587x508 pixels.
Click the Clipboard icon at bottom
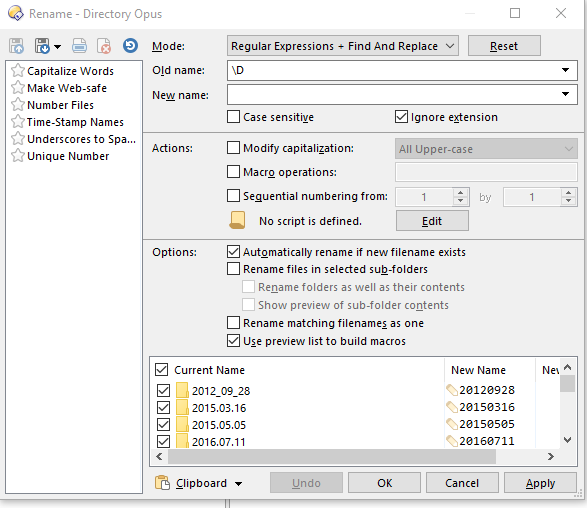(x=162, y=483)
